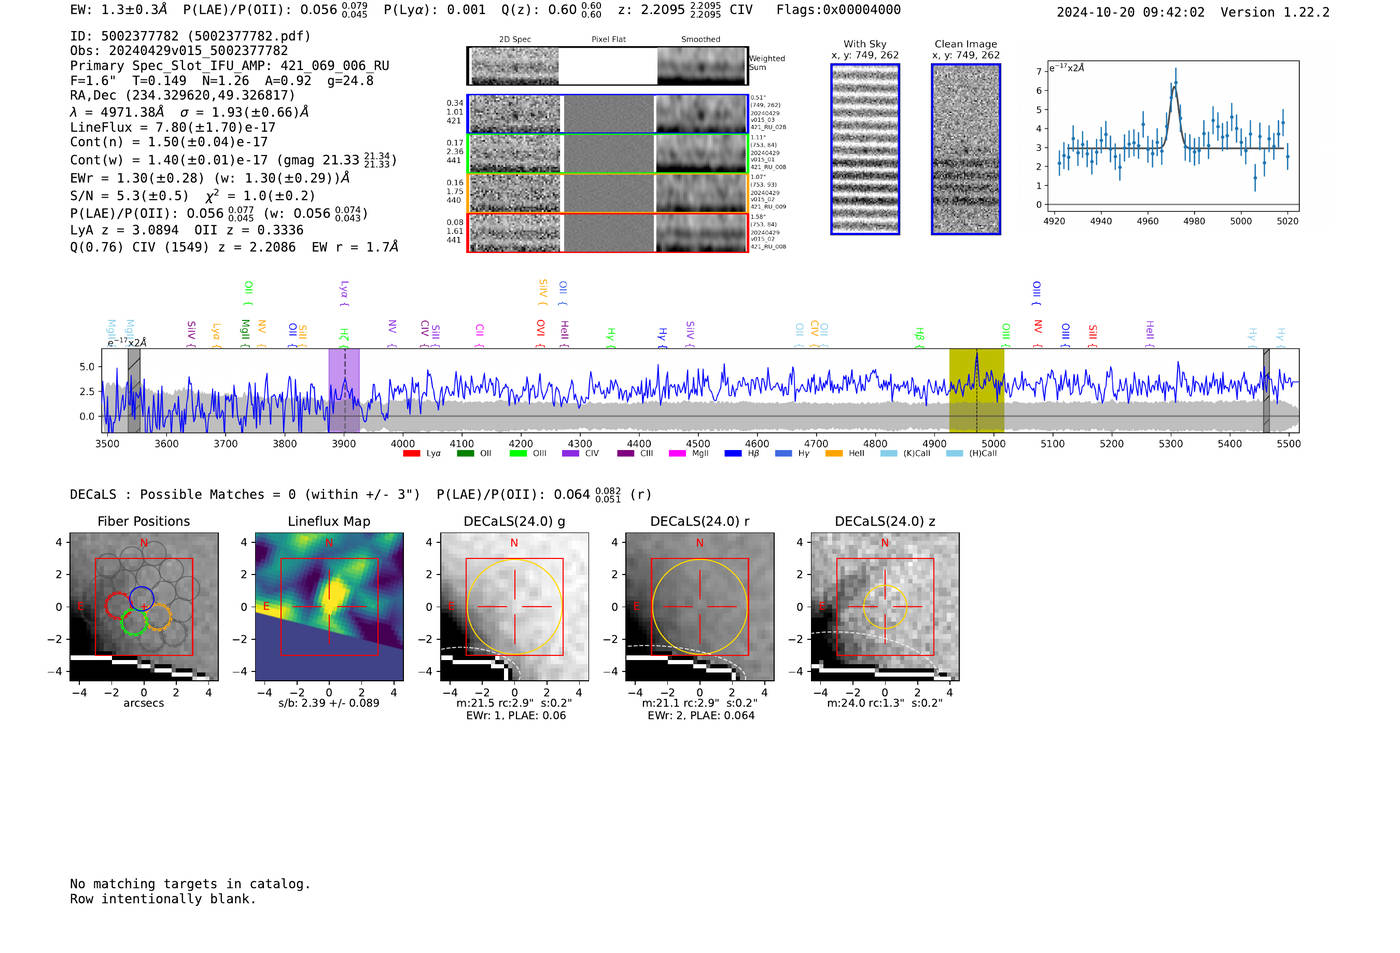Click the orange dashed fiber circle in Fiber Positions
The height and width of the screenshot is (953, 1400).
click(x=158, y=618)
